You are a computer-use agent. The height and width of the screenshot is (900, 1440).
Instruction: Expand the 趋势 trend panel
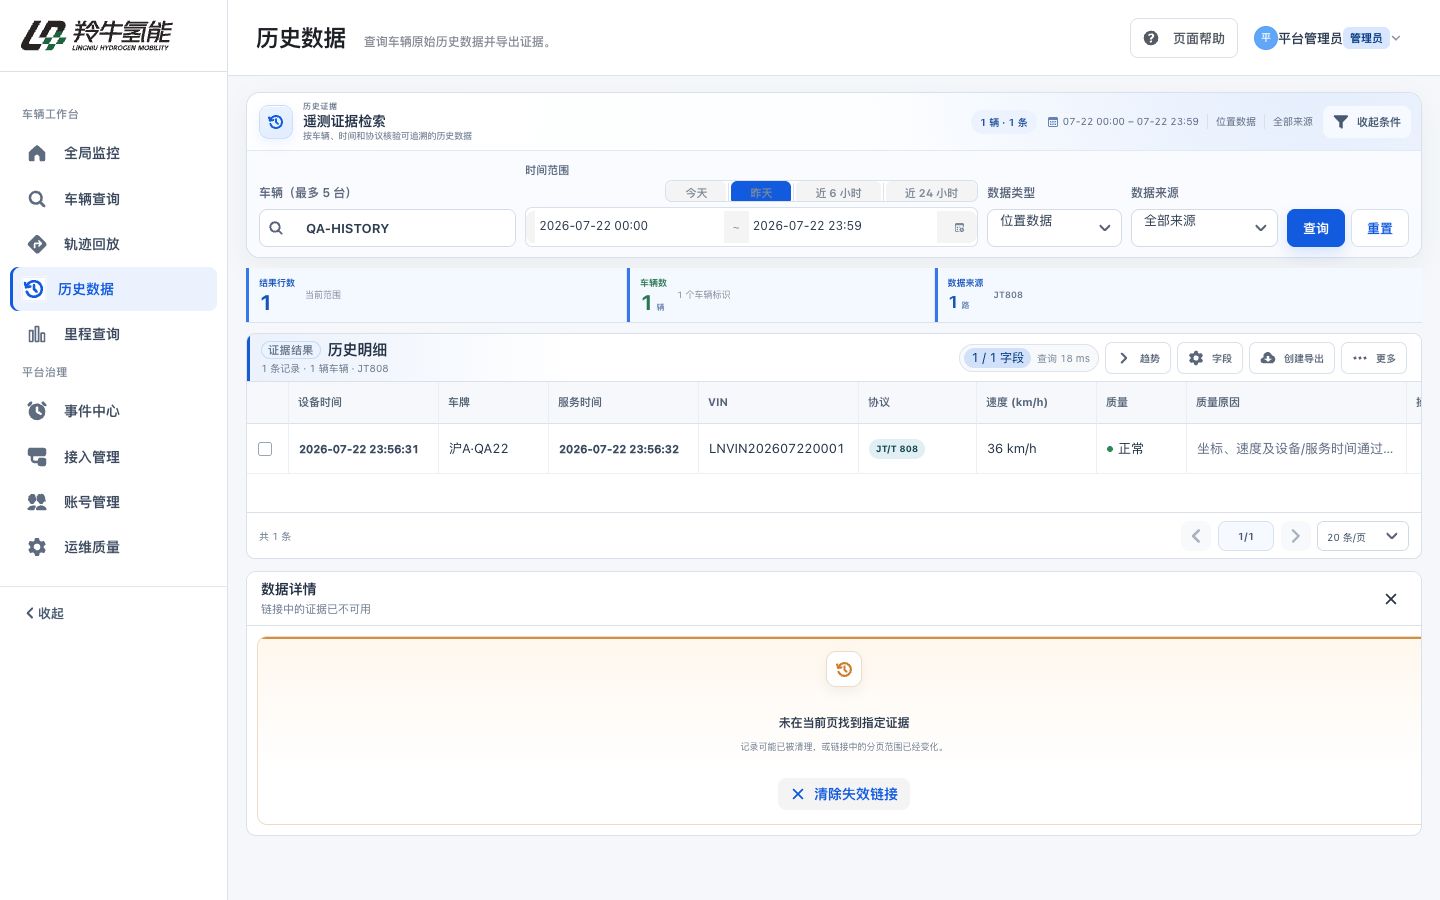click(x=1138, y=358)
